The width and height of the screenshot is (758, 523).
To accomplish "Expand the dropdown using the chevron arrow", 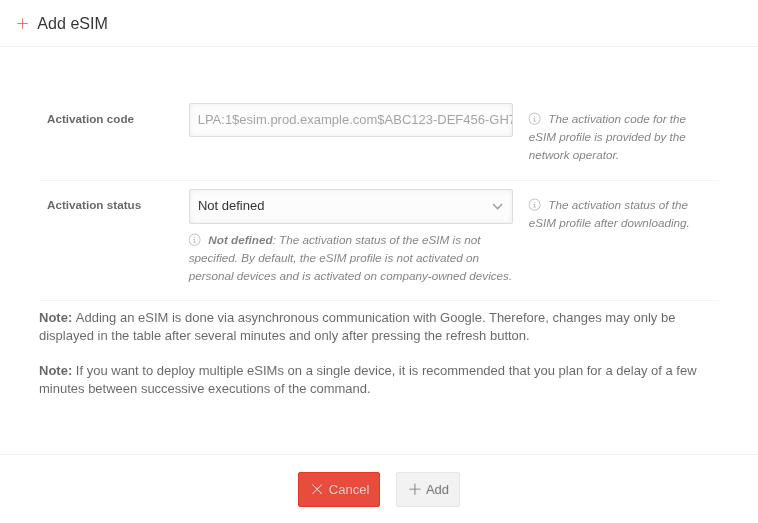I will click(x=497, y=206).
